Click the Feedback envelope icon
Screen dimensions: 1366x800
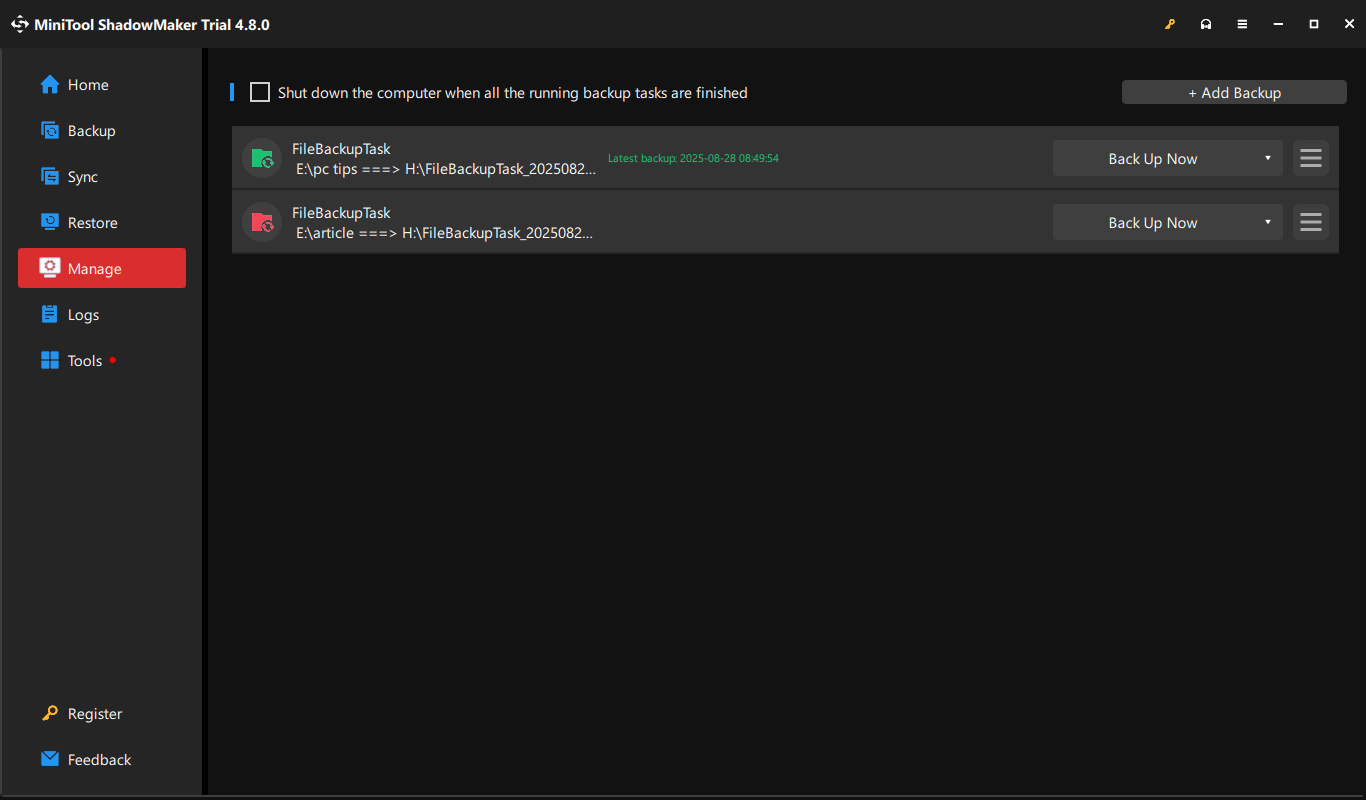50,759
